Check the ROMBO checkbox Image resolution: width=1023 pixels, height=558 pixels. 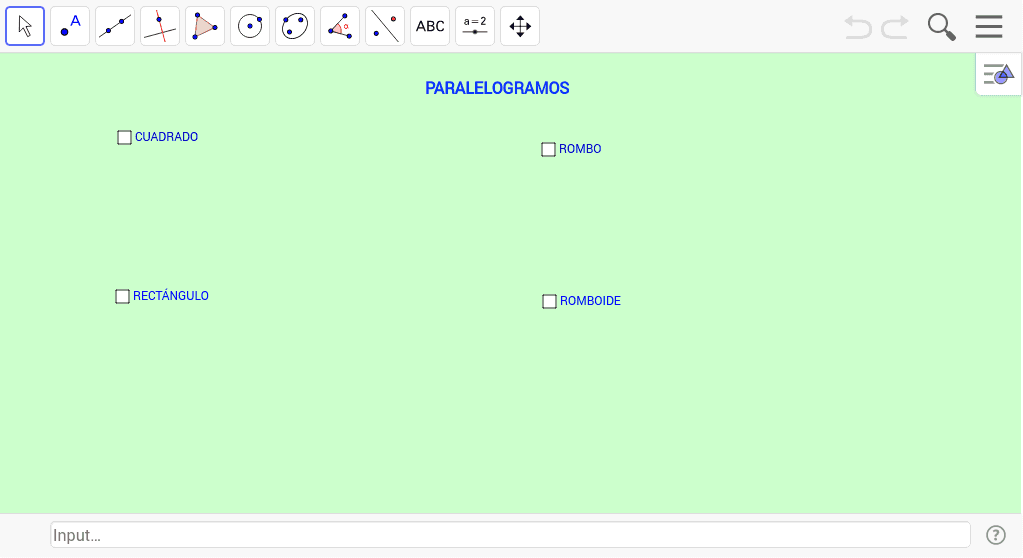click(x=548, y=149)
